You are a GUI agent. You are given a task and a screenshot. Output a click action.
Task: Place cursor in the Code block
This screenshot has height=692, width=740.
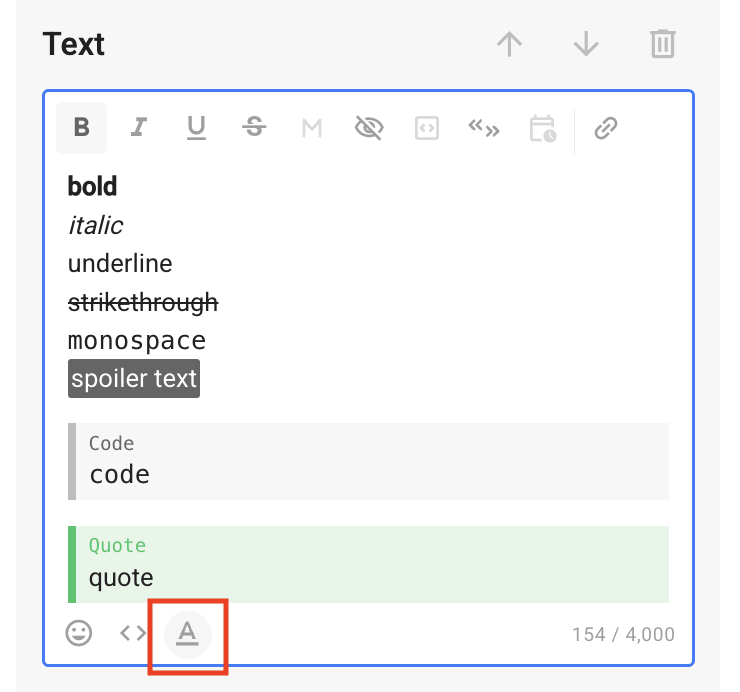370,473
